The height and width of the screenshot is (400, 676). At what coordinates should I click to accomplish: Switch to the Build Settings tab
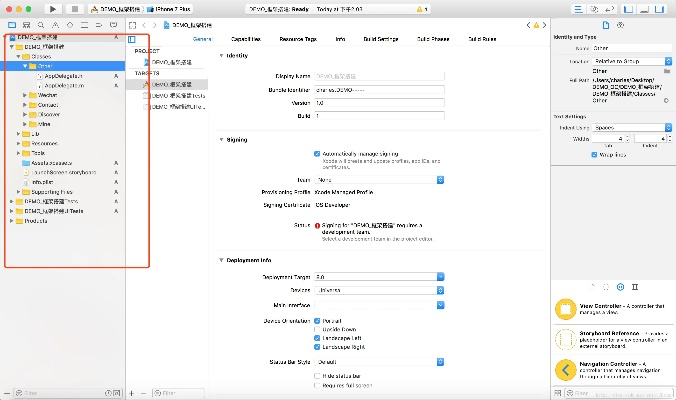pyautogui.click(x=380, y=39)
